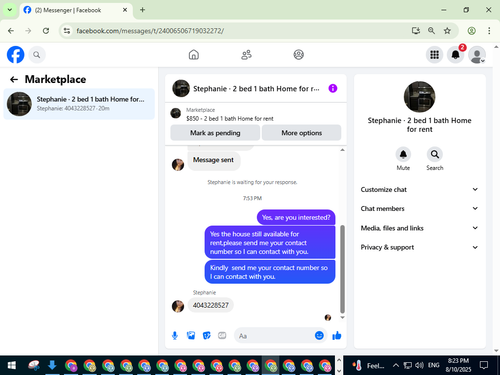Open Windows Start button
The height and width of the screenshot is (375, 500).
click(x=12, y=365)
